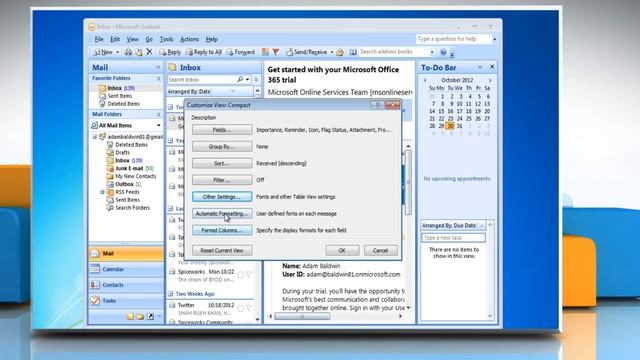Image resolution: width=640 pixels, height=360 pixels.
Task: Click the help question button in dialog title bar
Action: [377, 105]
